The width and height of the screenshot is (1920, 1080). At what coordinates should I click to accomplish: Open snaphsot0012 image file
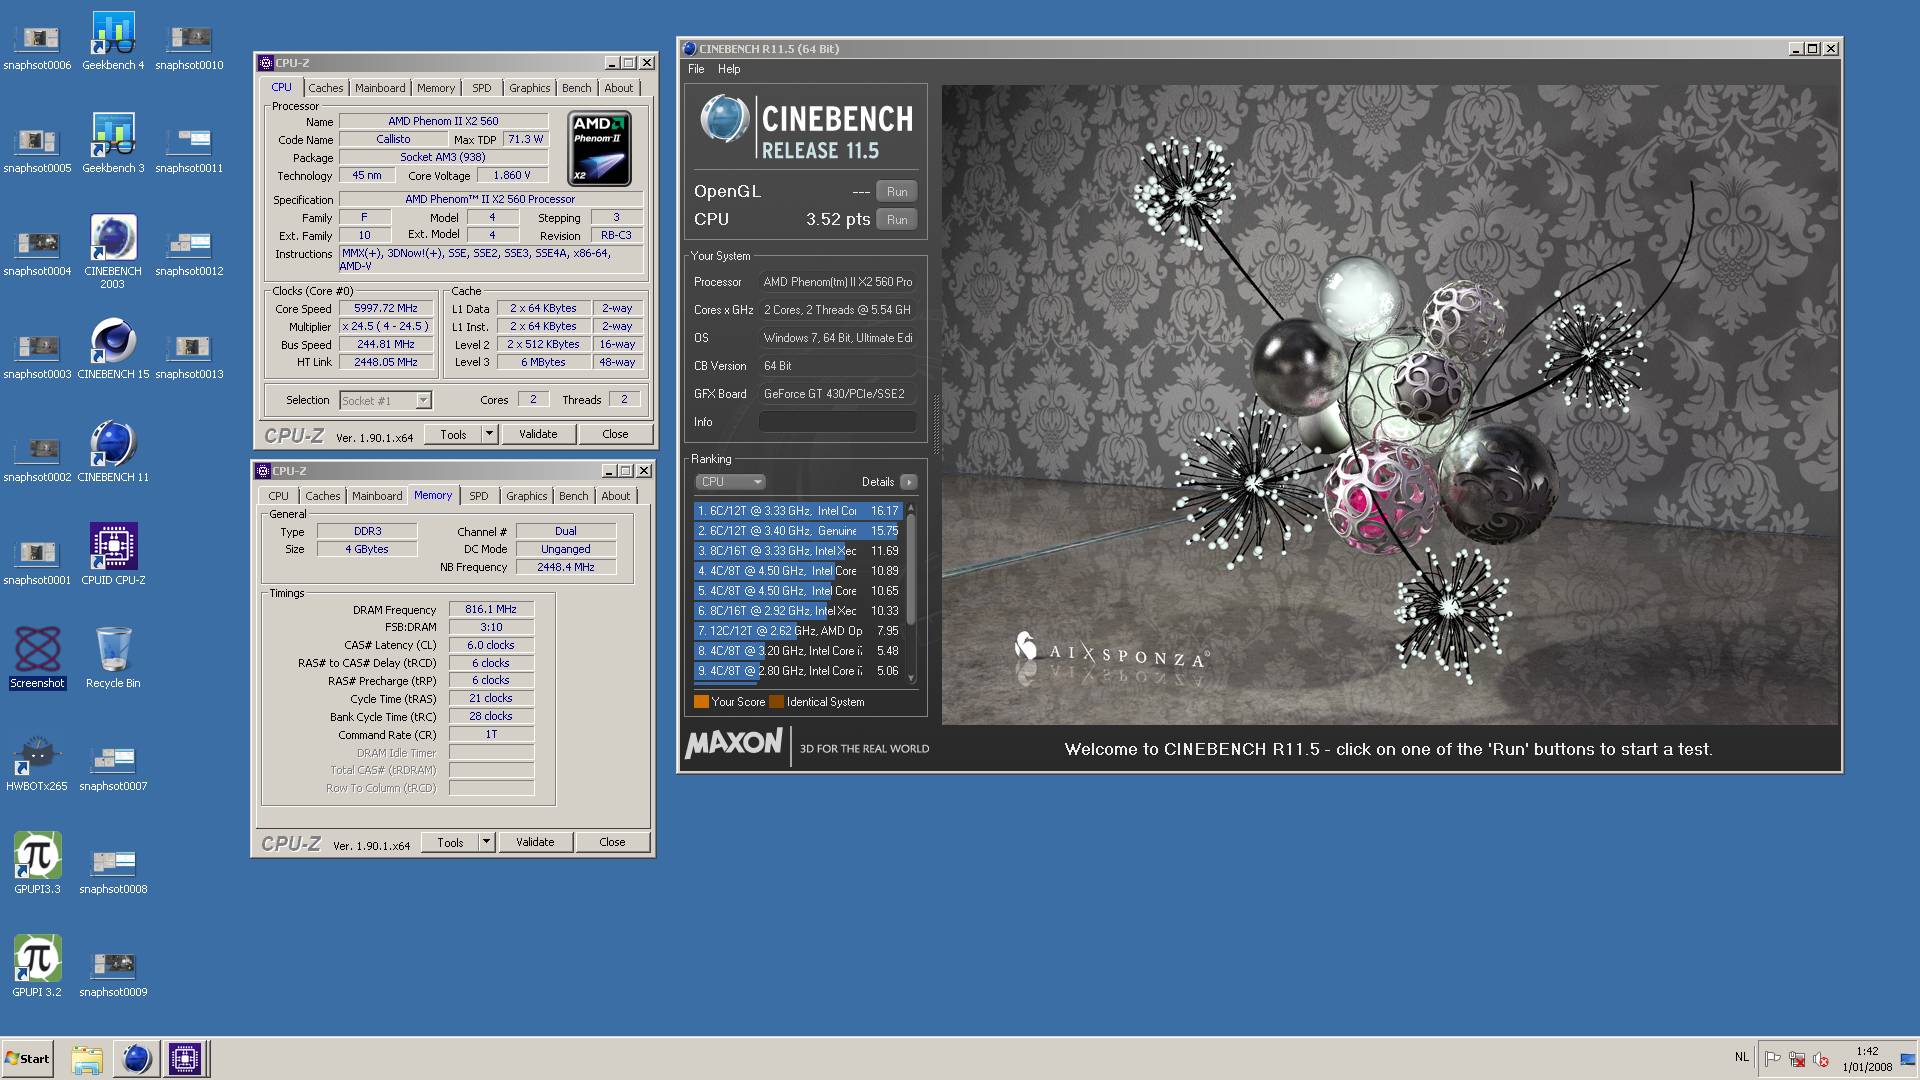tap(189, 253)
